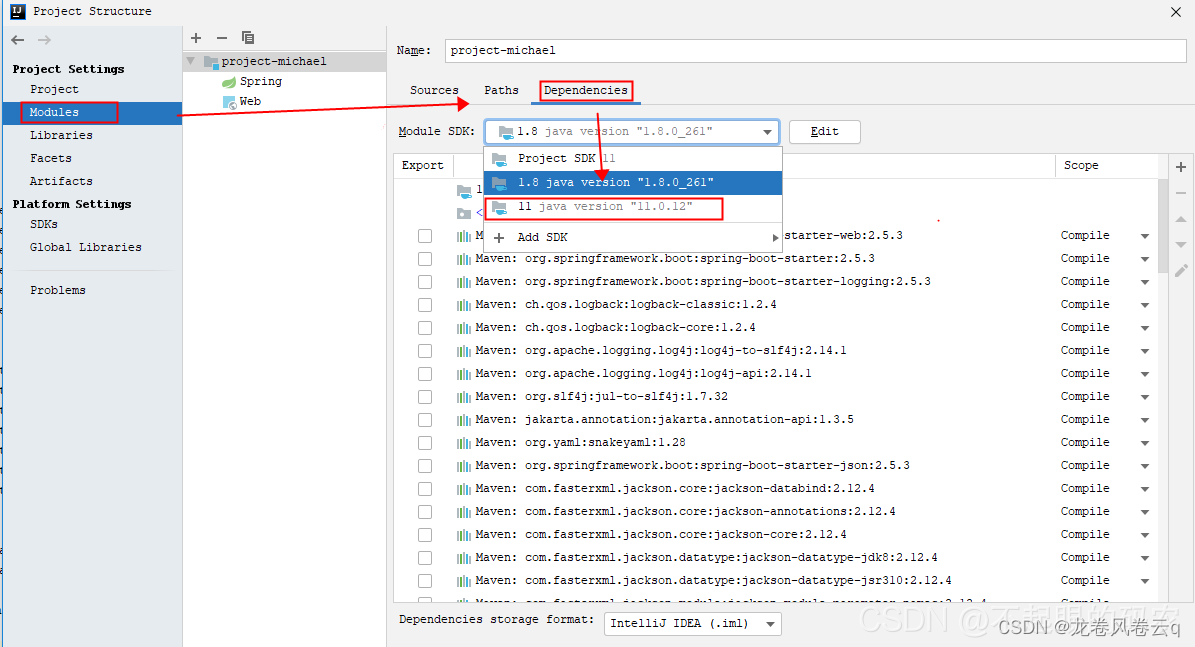This screenshot has width=1195, height=647.
Task: Click library icon of logback-classic:1.2.4
Action: tap(463, 305)
